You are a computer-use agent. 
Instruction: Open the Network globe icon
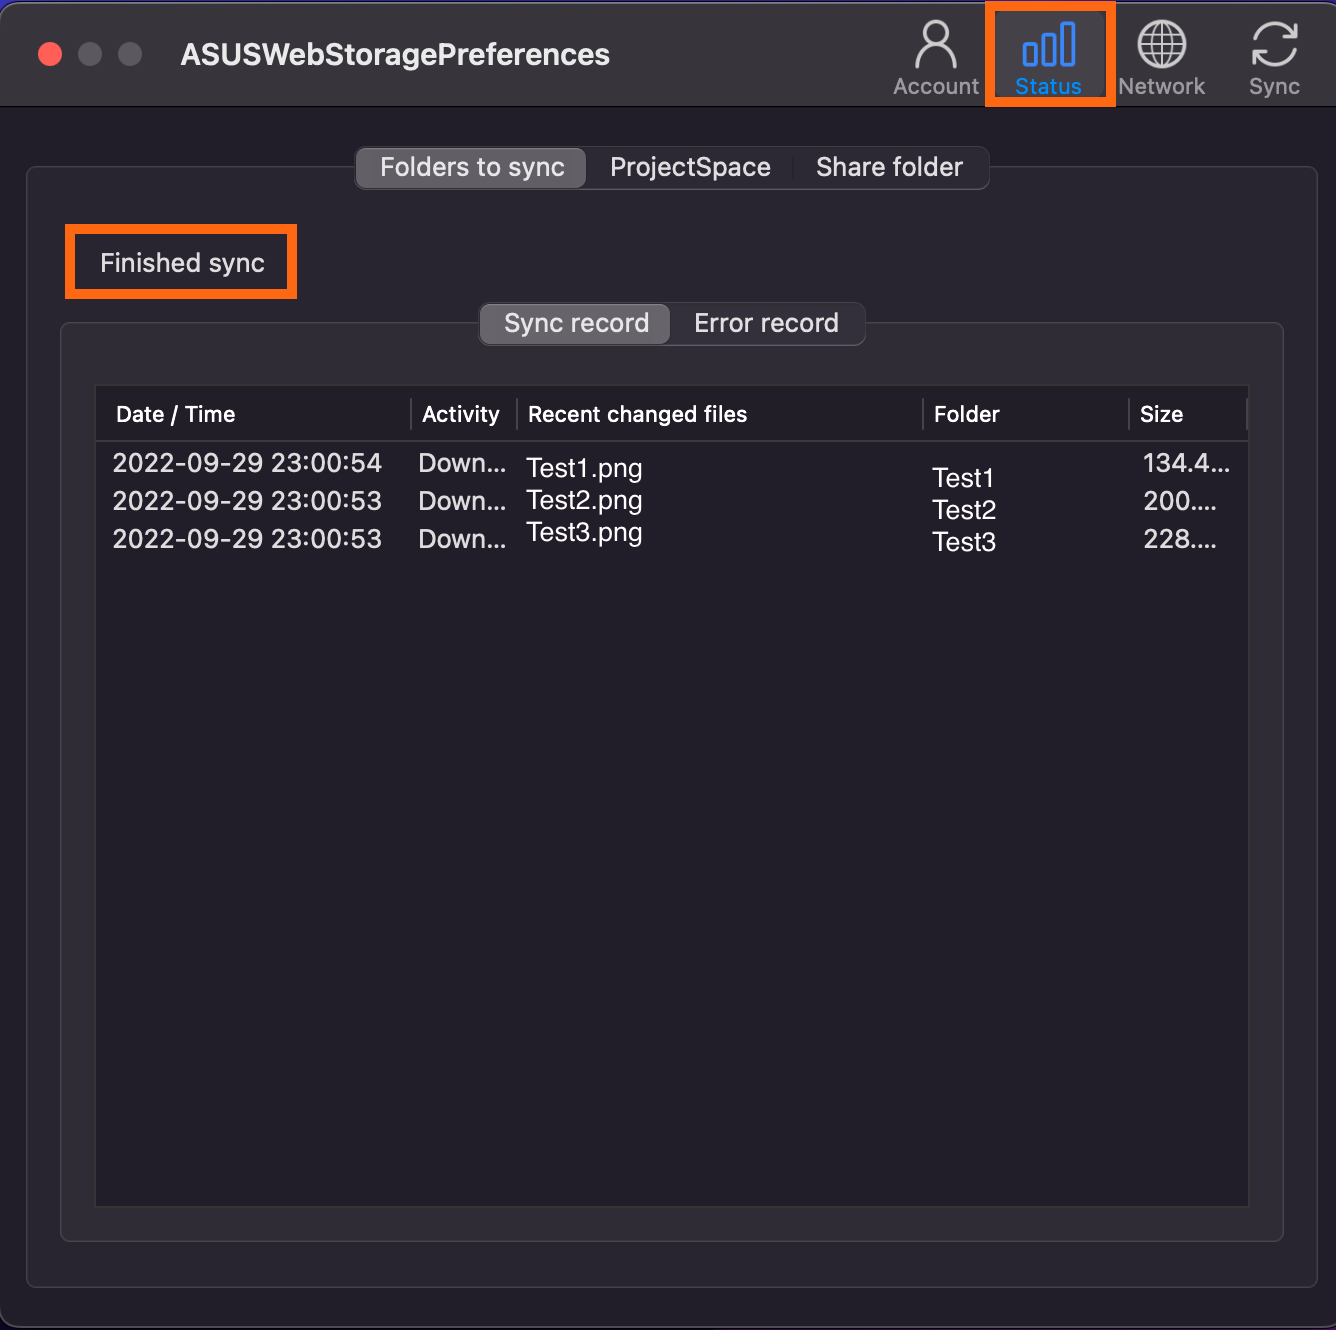coord(1161,45)
